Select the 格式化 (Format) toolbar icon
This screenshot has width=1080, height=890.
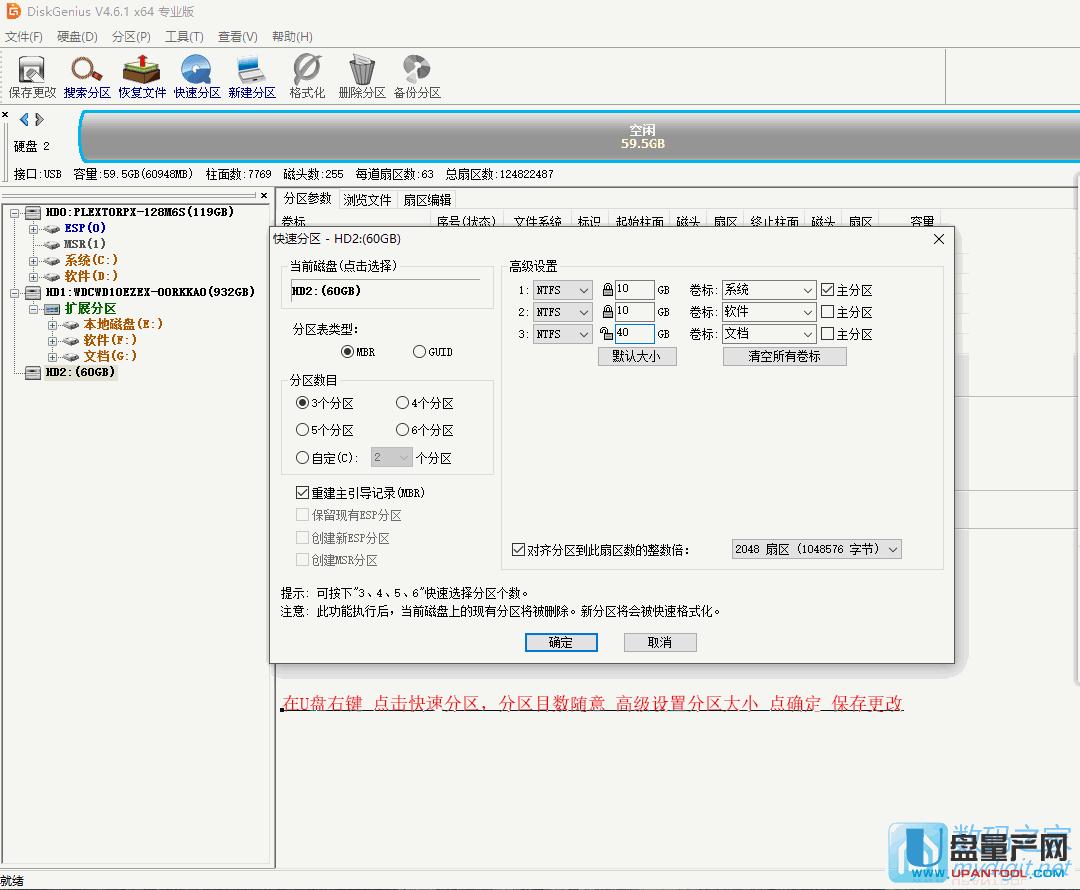point(307,72)
